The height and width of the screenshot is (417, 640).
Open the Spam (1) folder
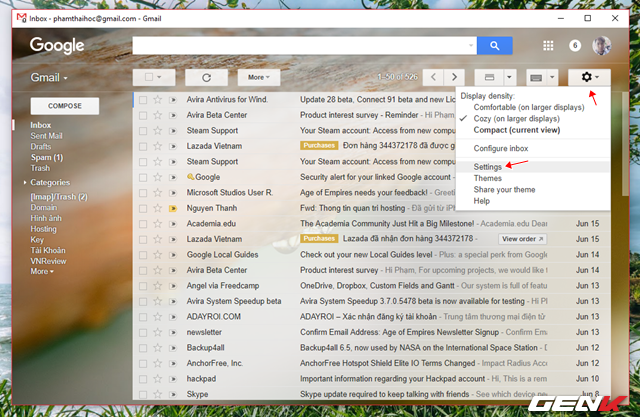(x=47, y=157)
